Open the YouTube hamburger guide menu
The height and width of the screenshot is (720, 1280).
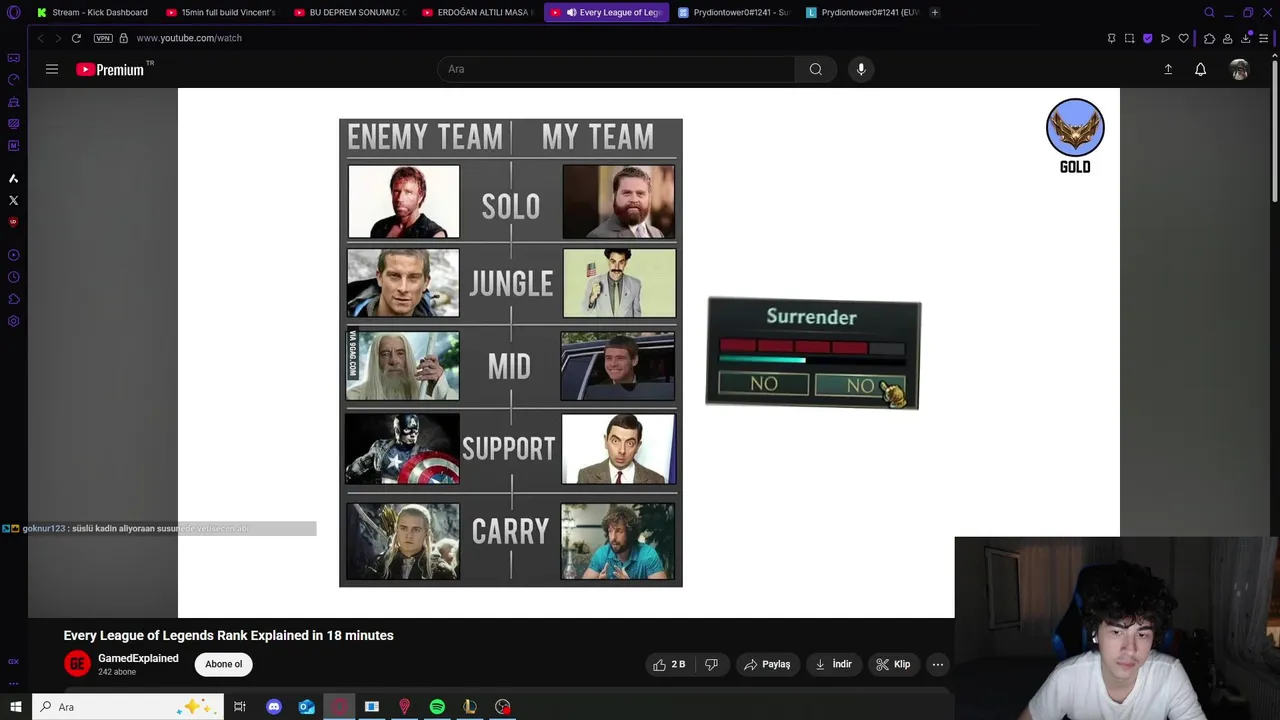[52, 69]
